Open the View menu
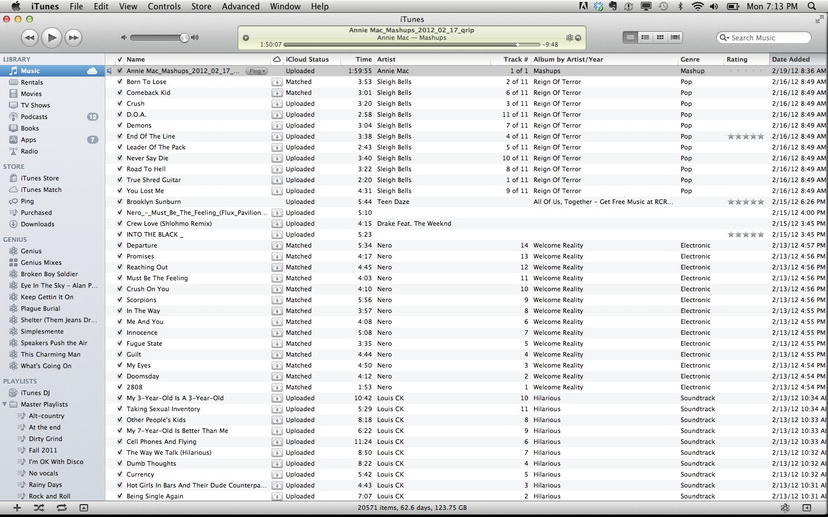 [x=128, y=6]
